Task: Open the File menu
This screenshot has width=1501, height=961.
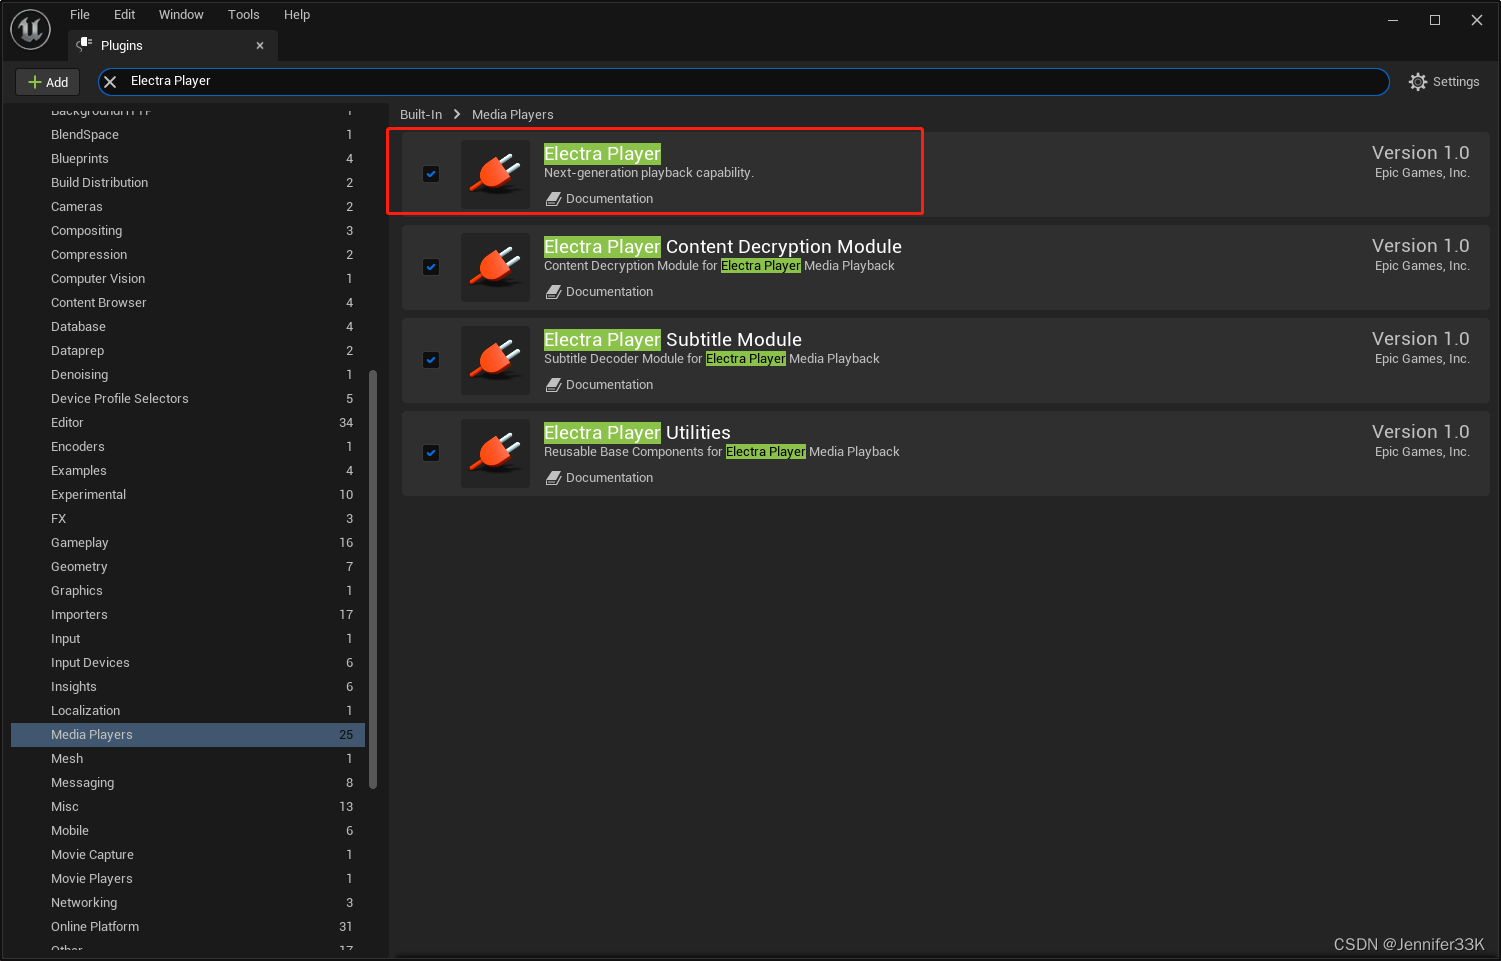Action: click(x=80, y=15)
